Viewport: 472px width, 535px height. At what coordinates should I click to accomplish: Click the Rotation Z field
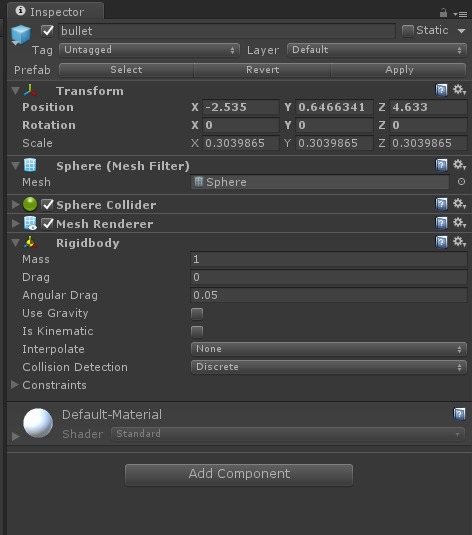(428, 125)
